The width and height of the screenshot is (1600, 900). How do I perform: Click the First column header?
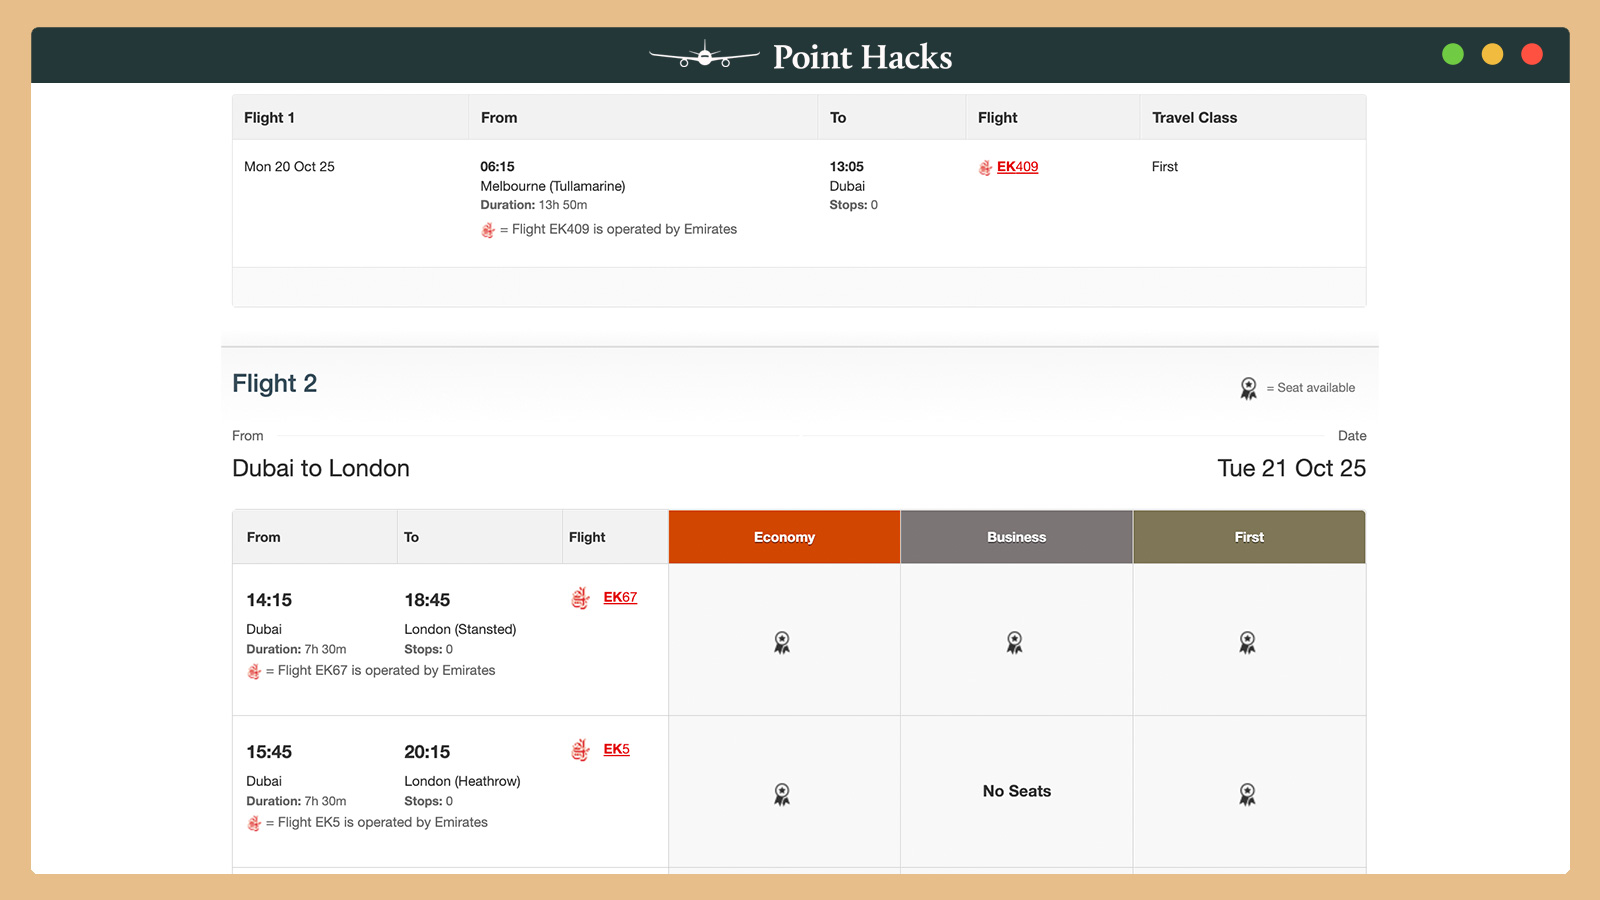(x=1249, y=537)
